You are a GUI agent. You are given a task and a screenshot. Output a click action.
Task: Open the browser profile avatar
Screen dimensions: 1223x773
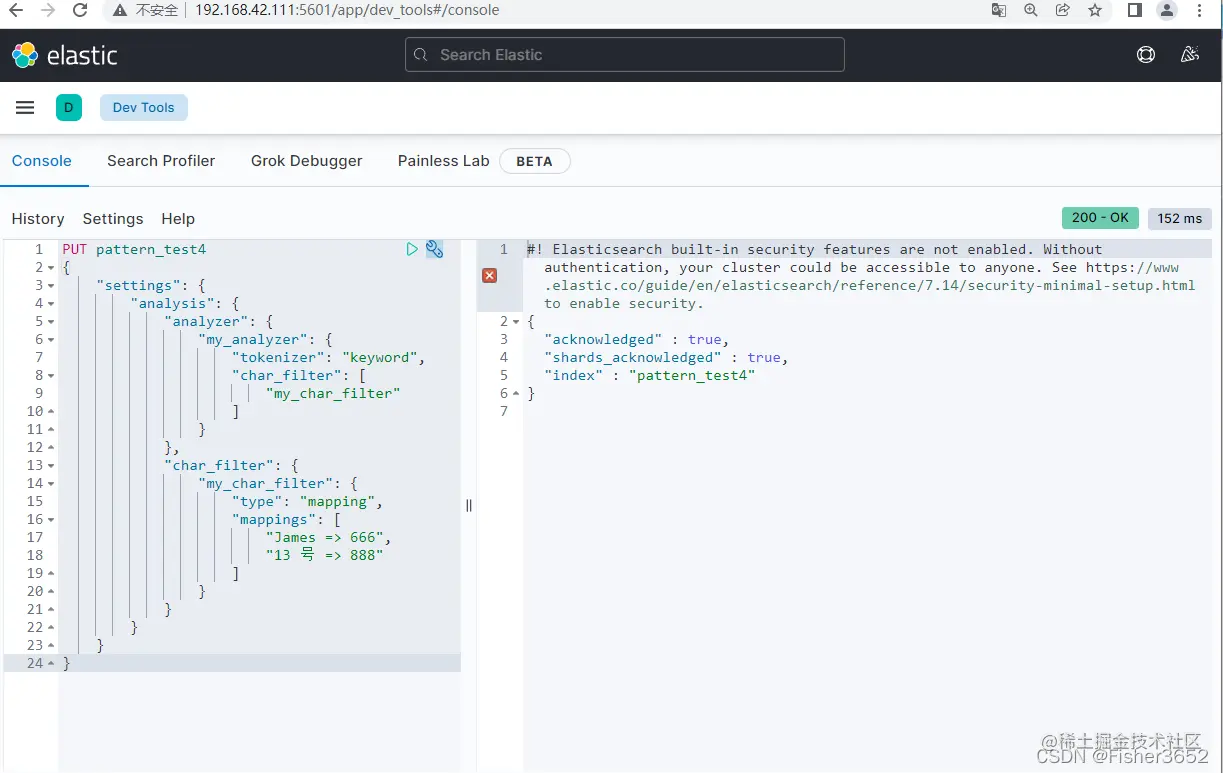click(1167, 10)
